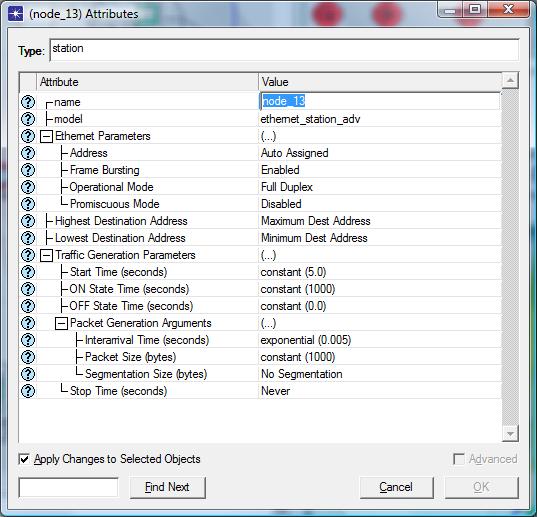Click scrollbar up arrow in attribute table
Viewport: 537px width, 517px height.
click(x=510, y=81)
